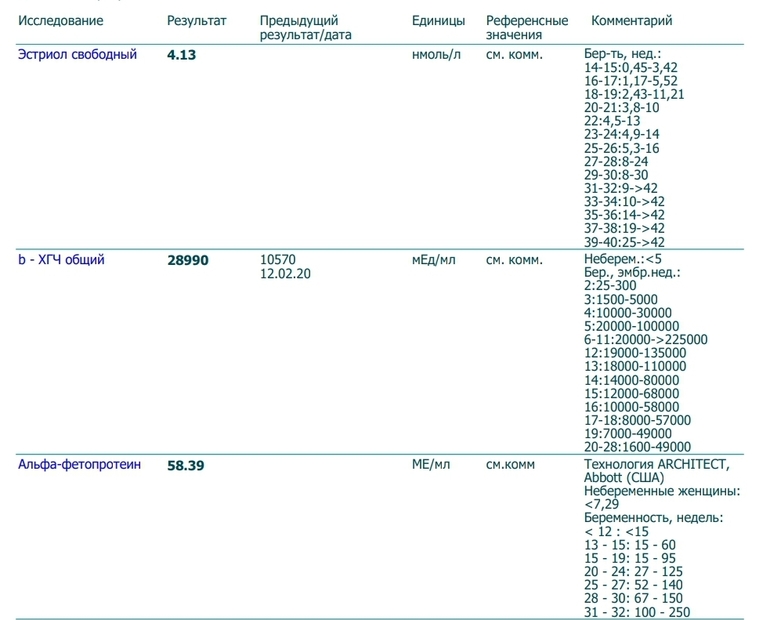The image size is (770, 620).
Task: Click the 6-11:20000->225000 reference range
Action: 645,339
